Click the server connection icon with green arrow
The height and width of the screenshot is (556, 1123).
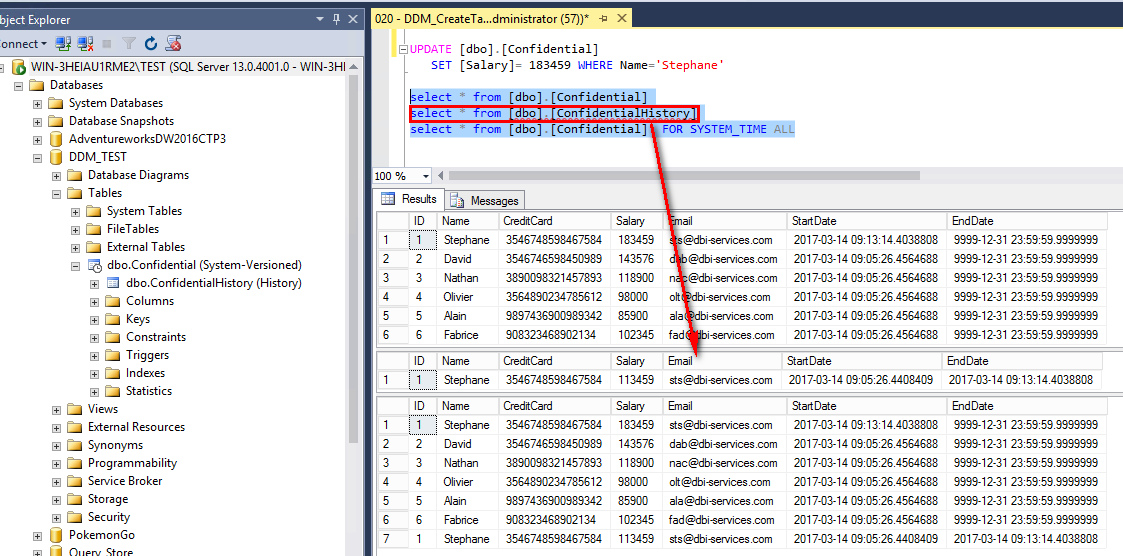[19, 67]
